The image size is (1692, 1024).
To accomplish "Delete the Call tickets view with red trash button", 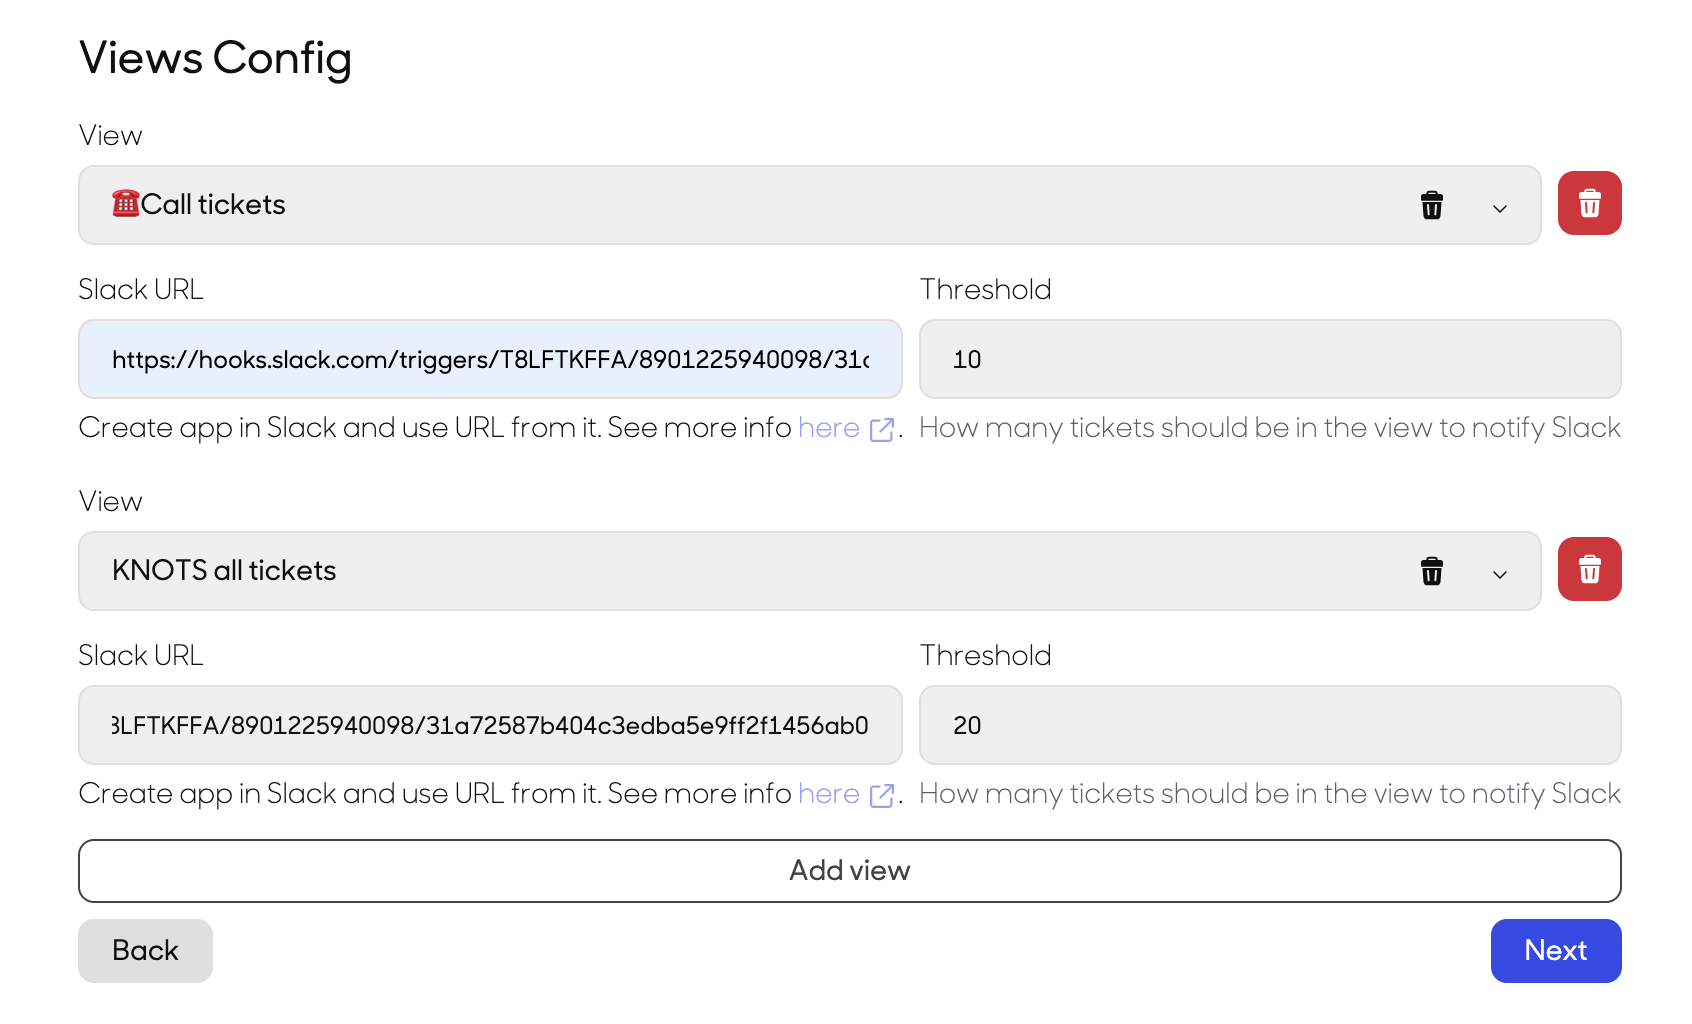I will coord(1589,203).
